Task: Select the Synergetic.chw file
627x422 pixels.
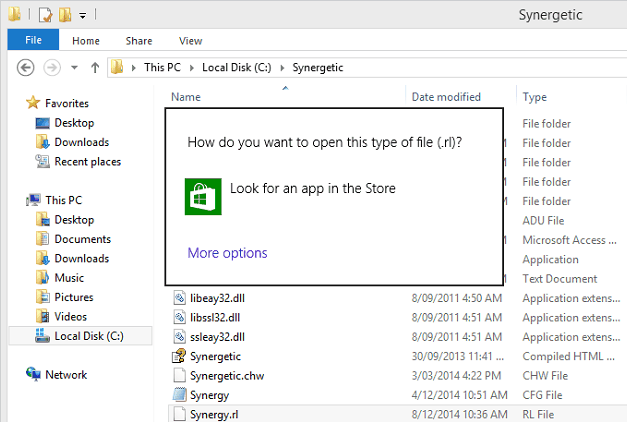Action: (227, 376)
